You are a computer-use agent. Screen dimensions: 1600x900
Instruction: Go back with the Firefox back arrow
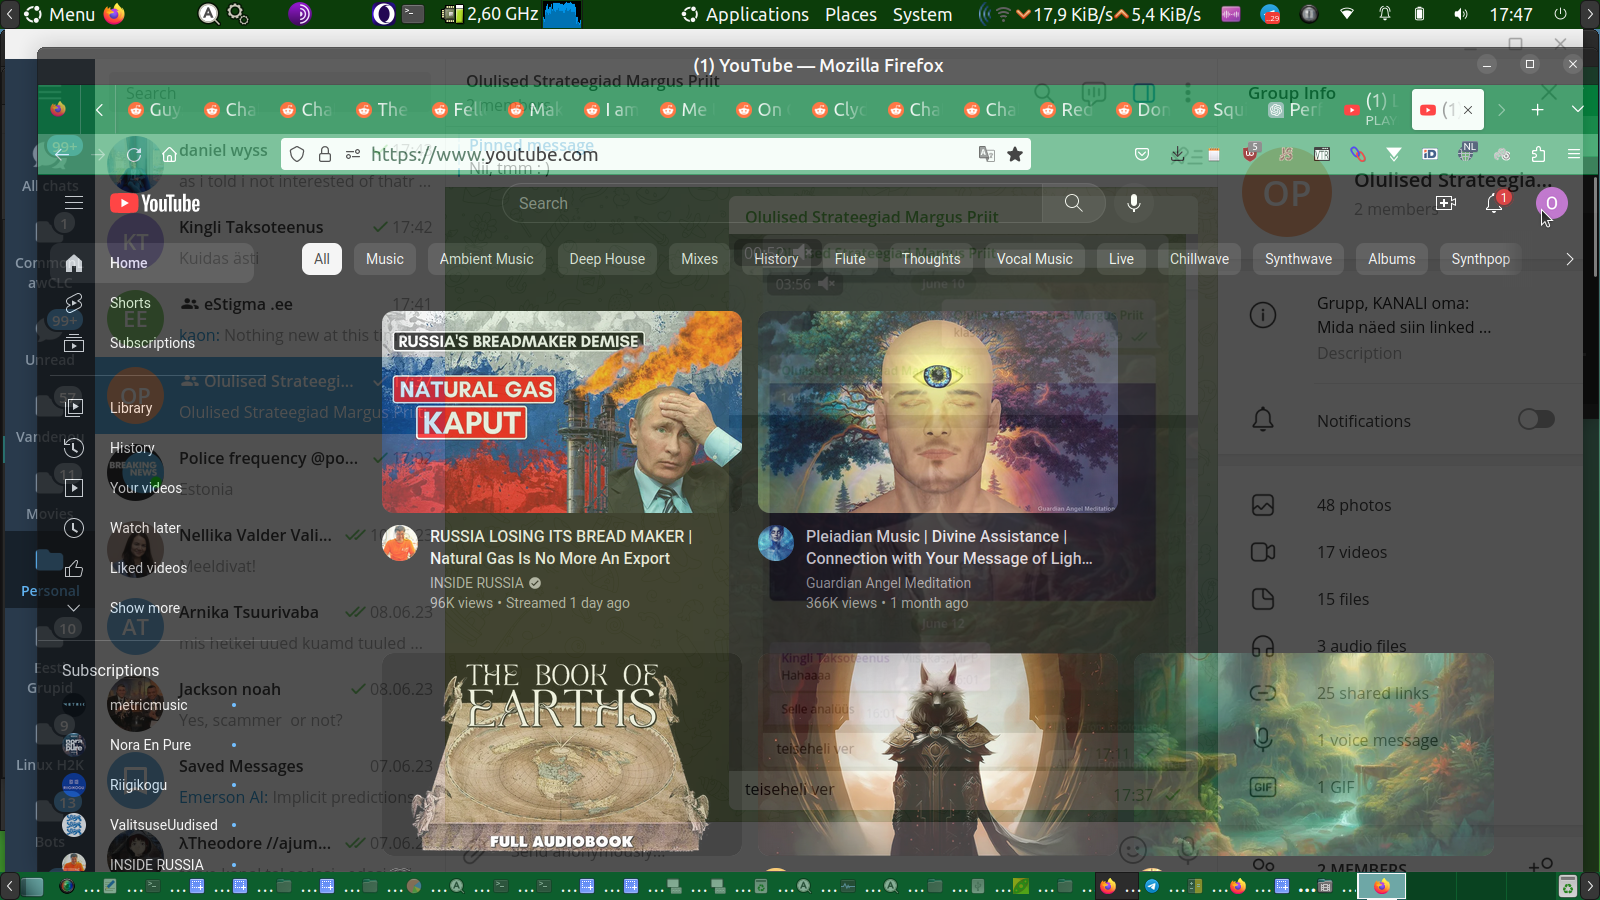point(62,154)
